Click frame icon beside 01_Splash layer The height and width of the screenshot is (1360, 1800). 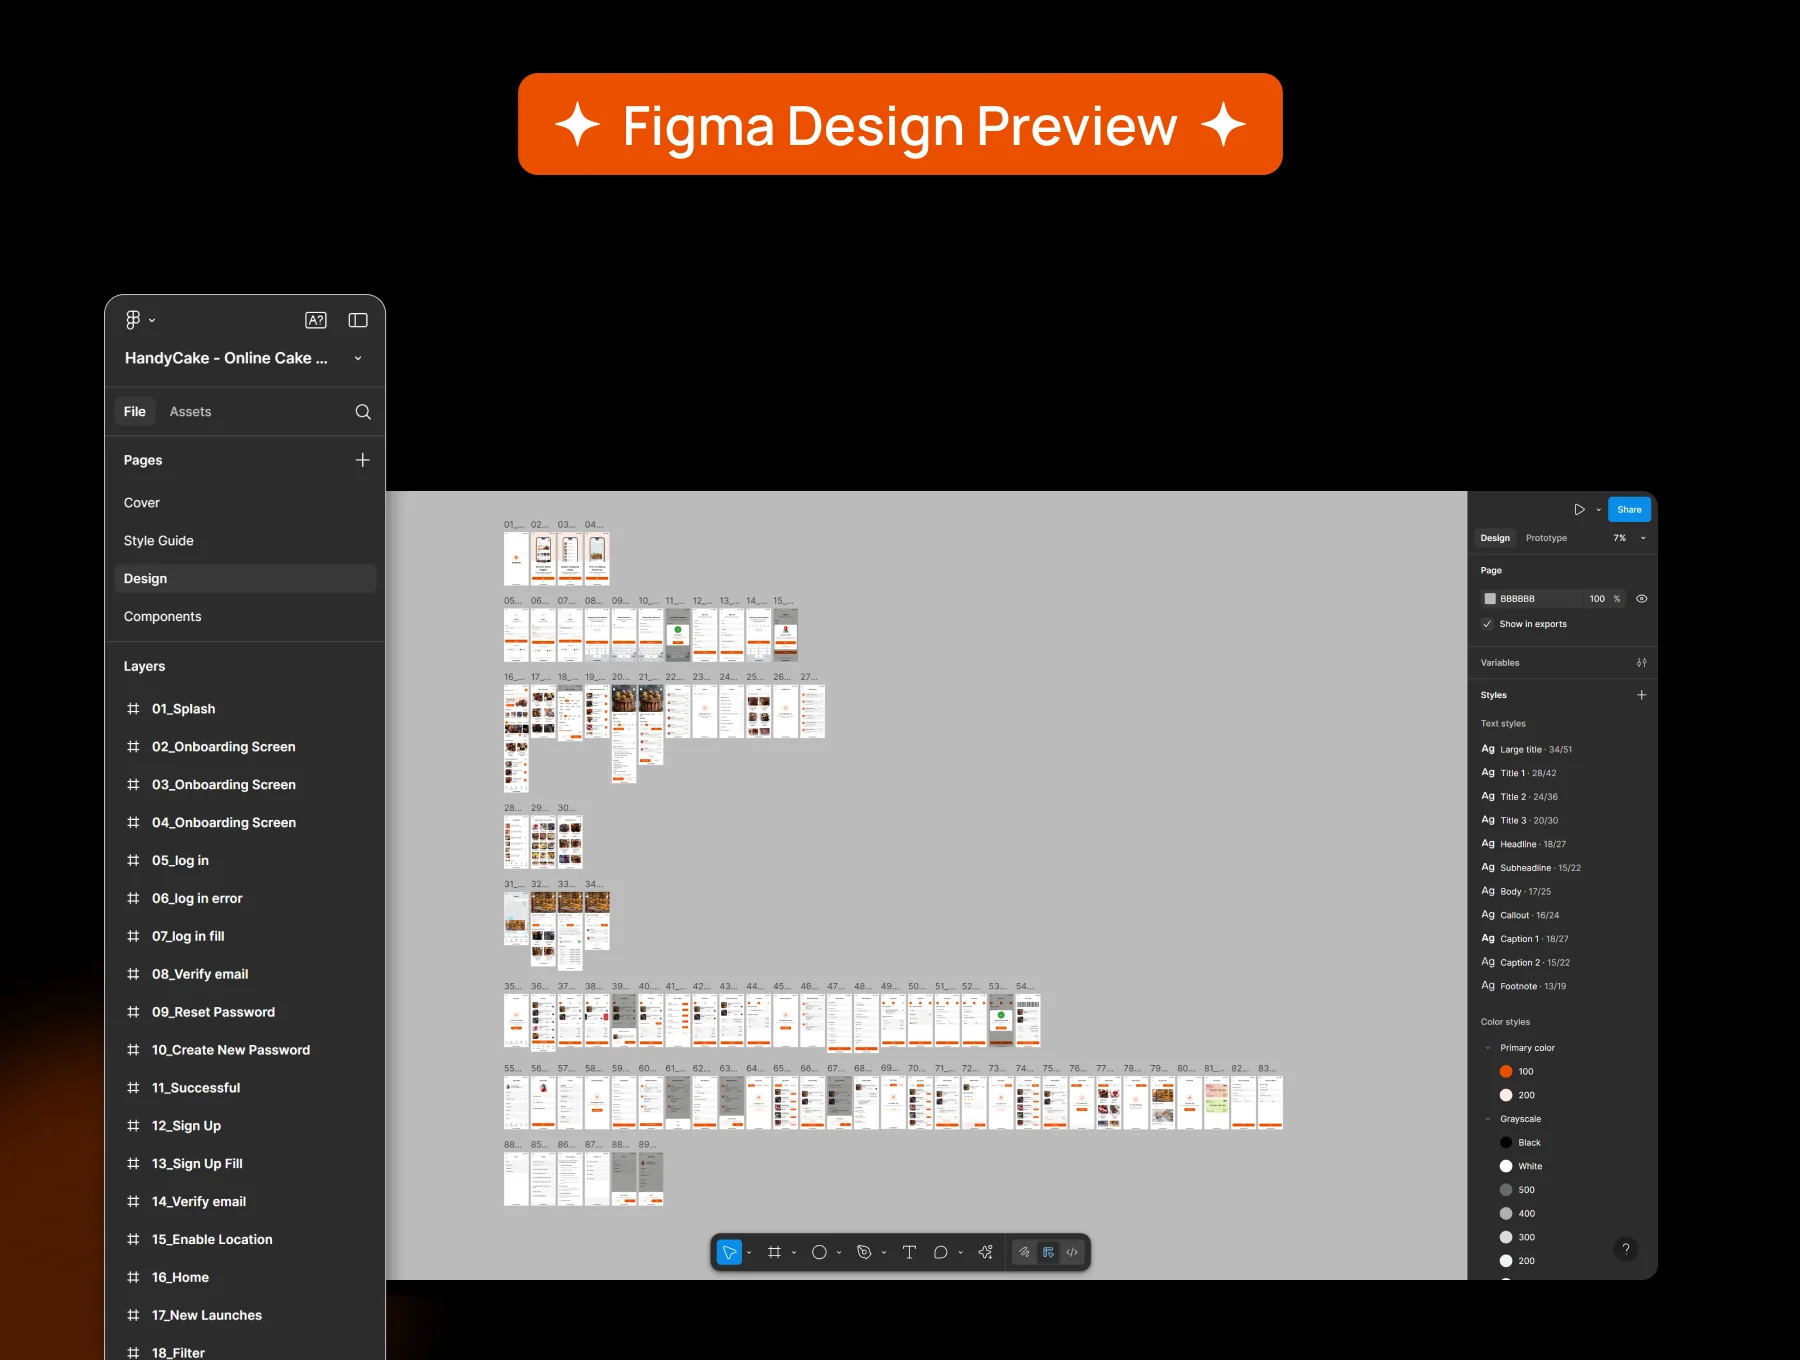[x=133, y=709]
